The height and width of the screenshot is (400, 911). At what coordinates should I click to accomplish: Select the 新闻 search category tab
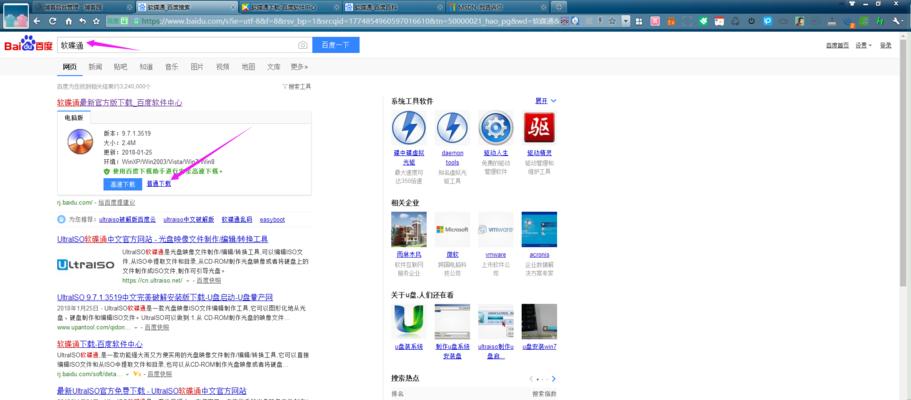point(95,67)
